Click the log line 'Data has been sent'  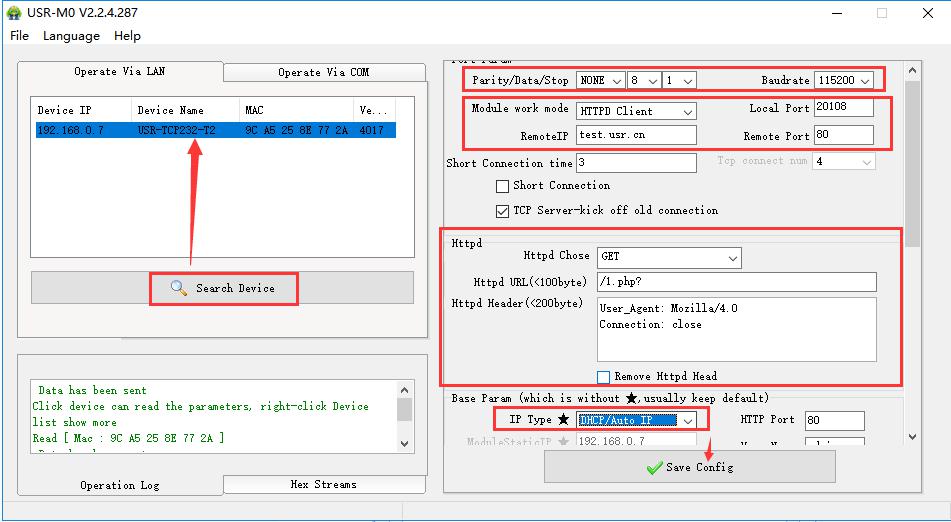[x=92, y=390]
